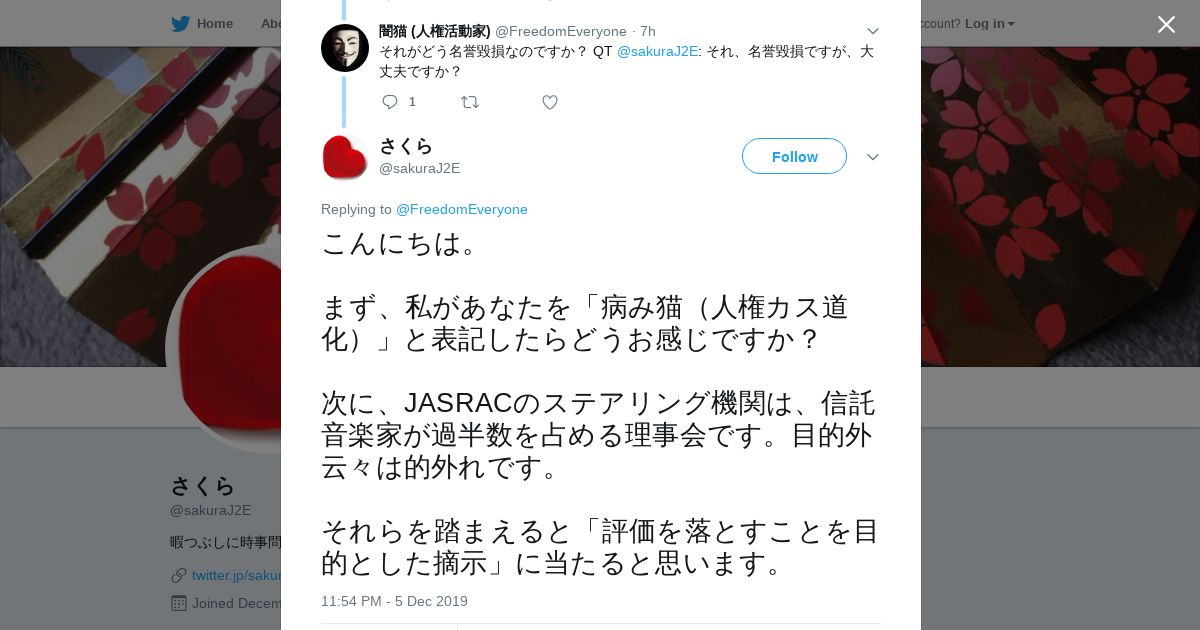Open the Log in dropdown
Image resolution: width=1200 pixels, height=630 pixels.
pyautogui.click(x=989, y=23)
